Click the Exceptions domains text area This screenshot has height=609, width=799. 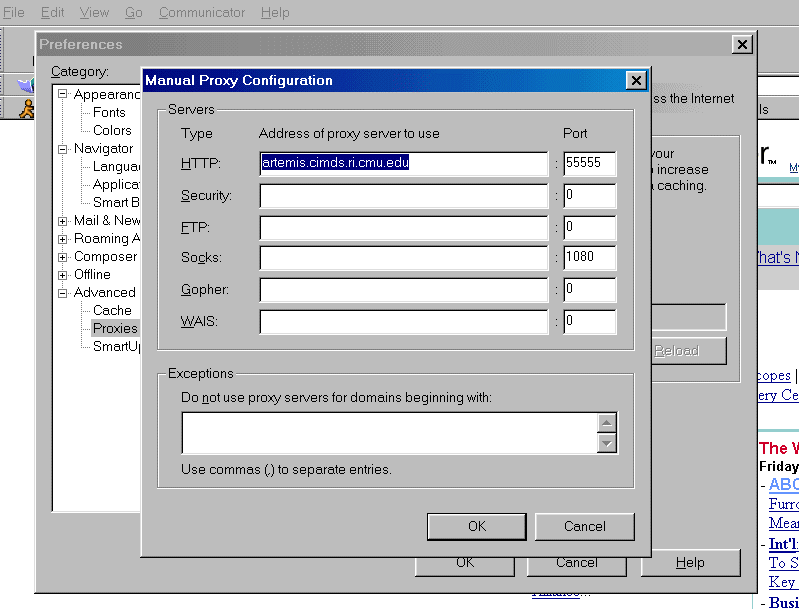[x=388, y=433]
